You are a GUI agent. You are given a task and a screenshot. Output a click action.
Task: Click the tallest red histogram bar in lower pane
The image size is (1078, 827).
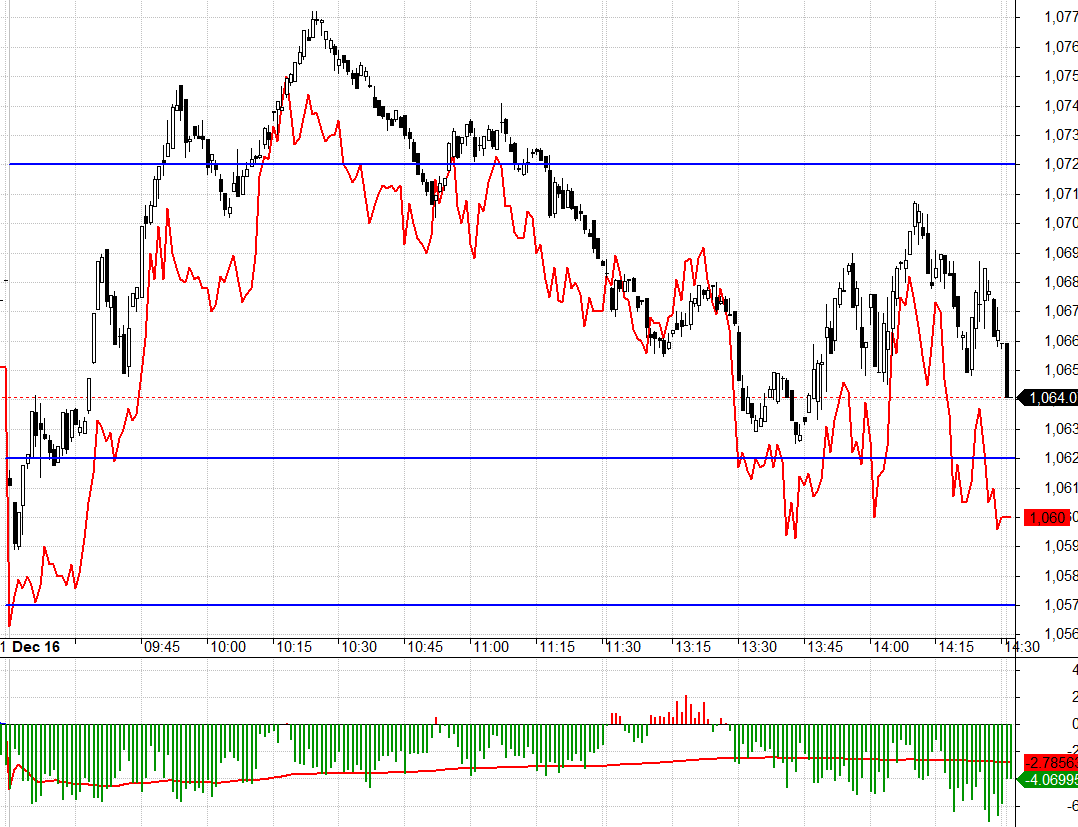pos(686,709)
